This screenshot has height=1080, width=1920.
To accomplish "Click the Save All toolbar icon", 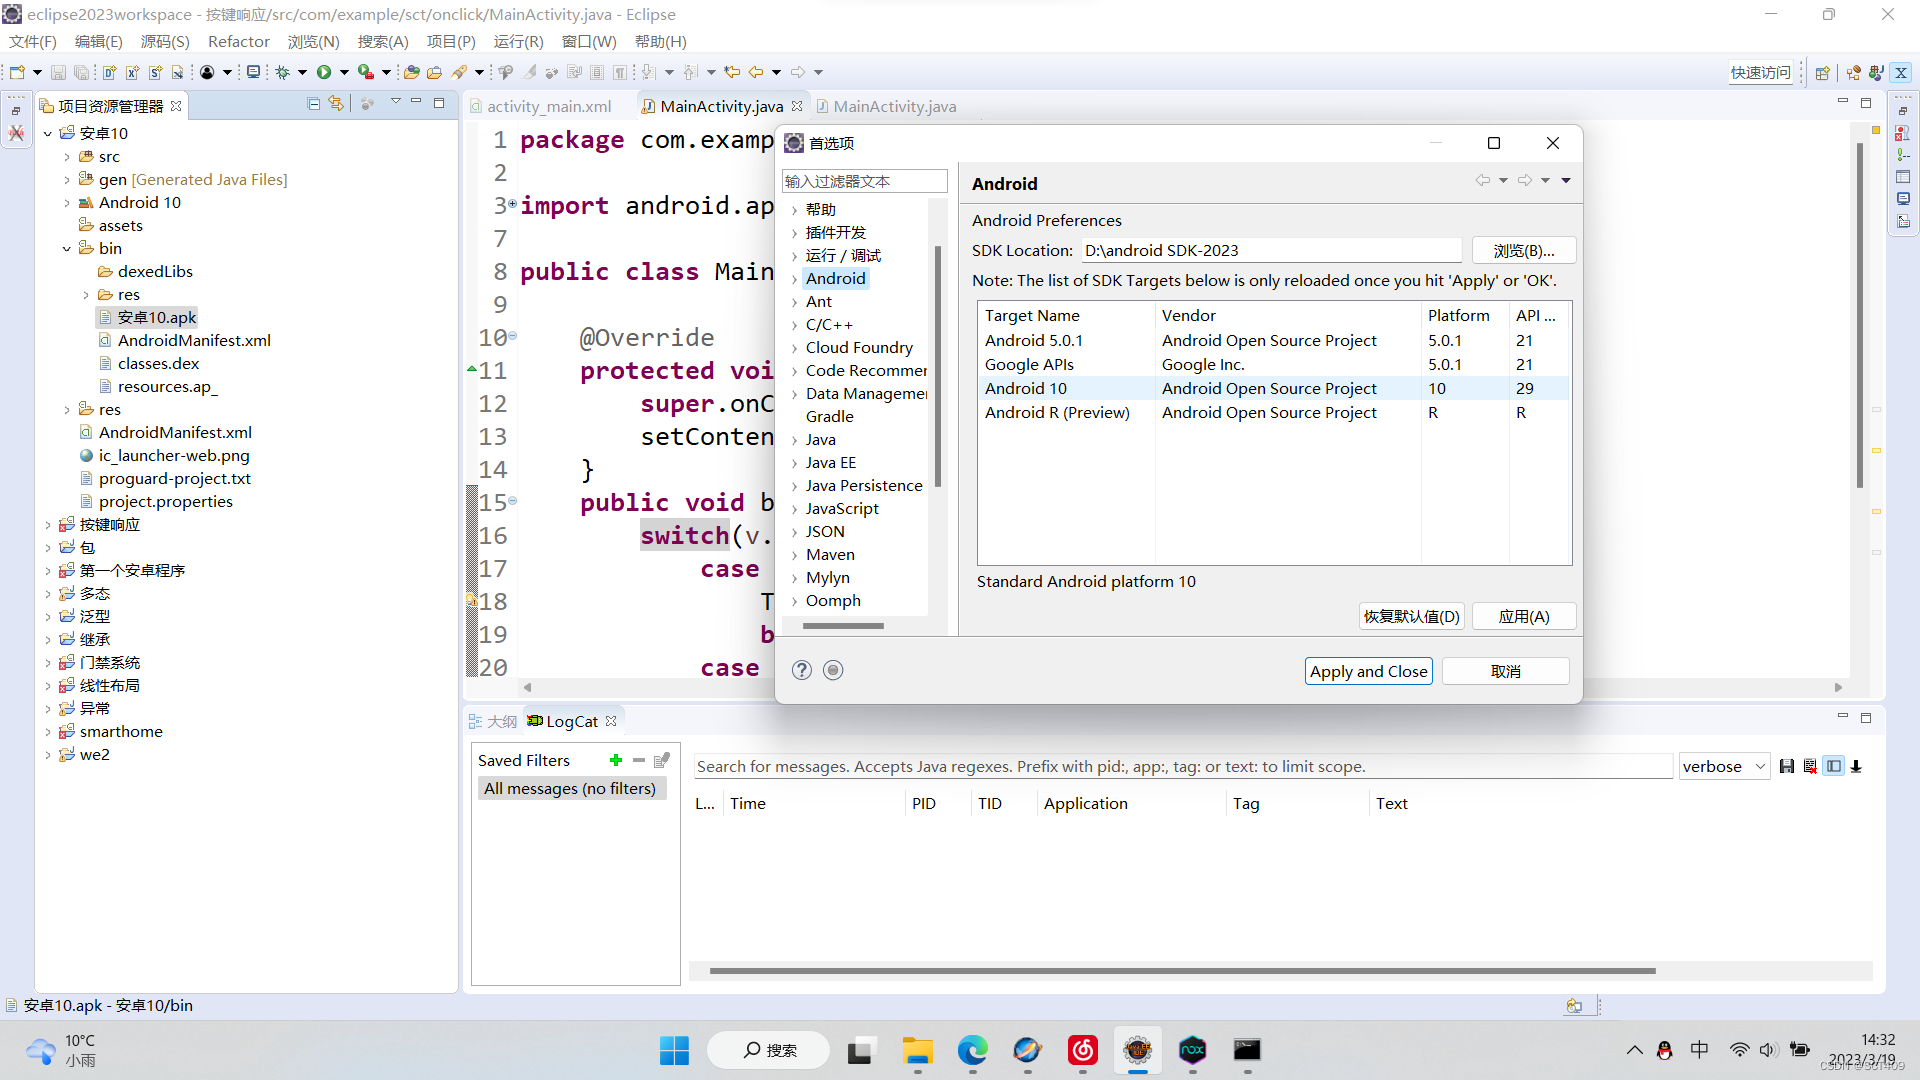I will 81,72.
